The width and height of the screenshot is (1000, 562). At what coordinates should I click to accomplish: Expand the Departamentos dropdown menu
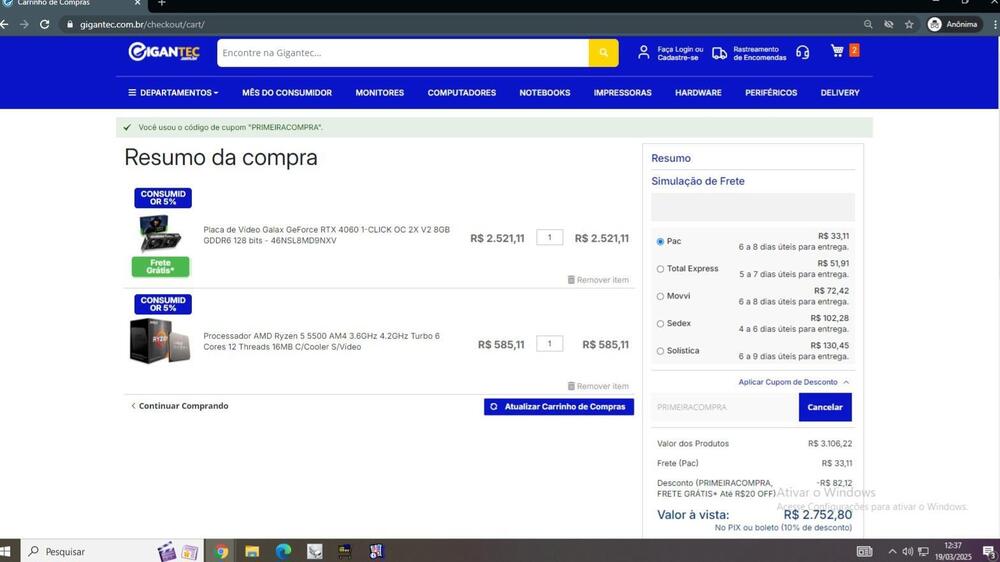(173, 92)
